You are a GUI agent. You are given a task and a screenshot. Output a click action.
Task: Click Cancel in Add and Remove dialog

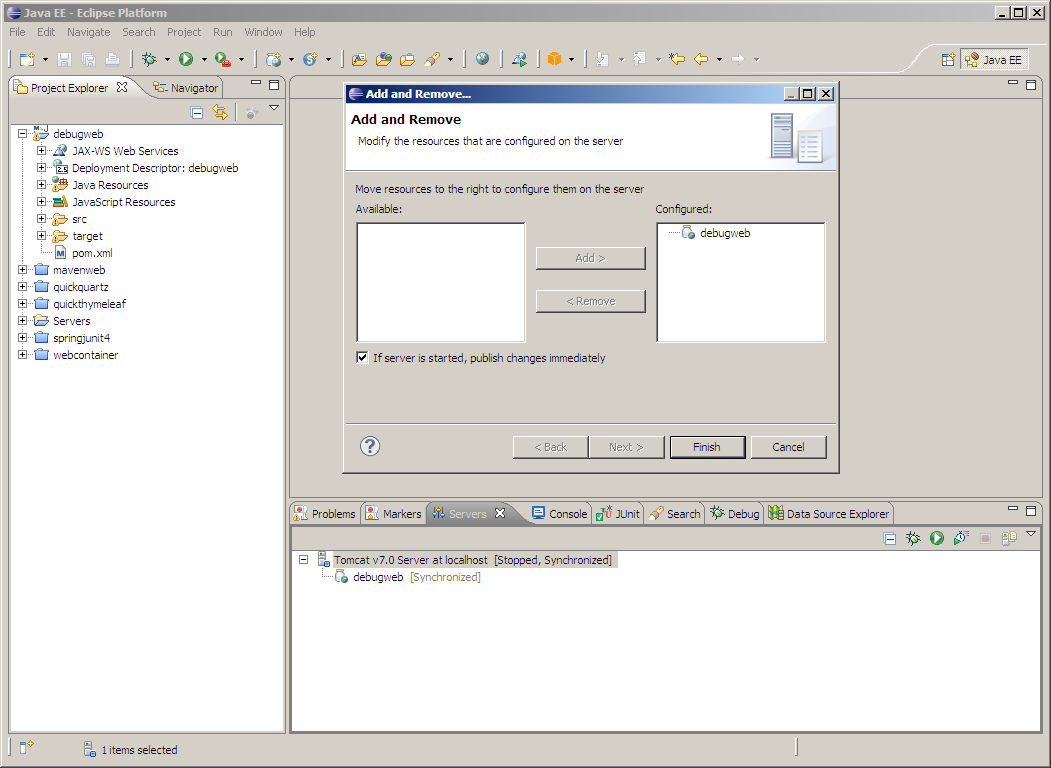click(x=788, y=447)
